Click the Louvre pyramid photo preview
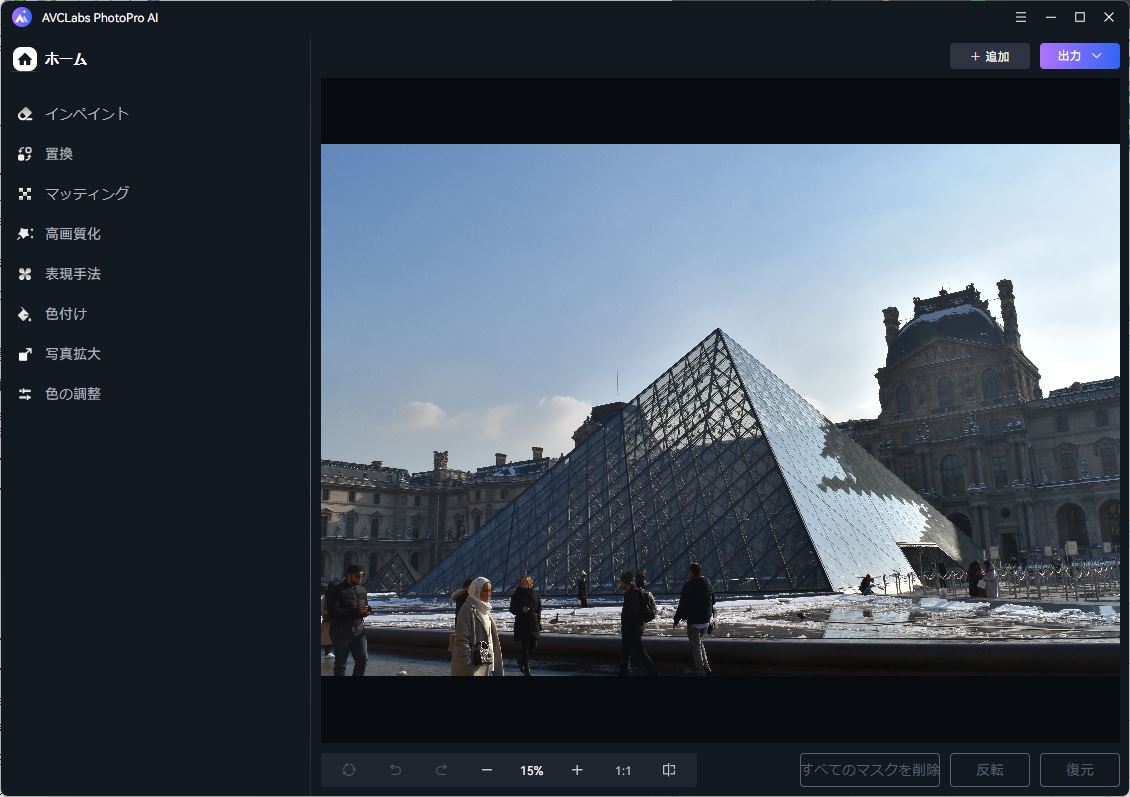This screenshot has width=1130, height=797. point(720,410)
